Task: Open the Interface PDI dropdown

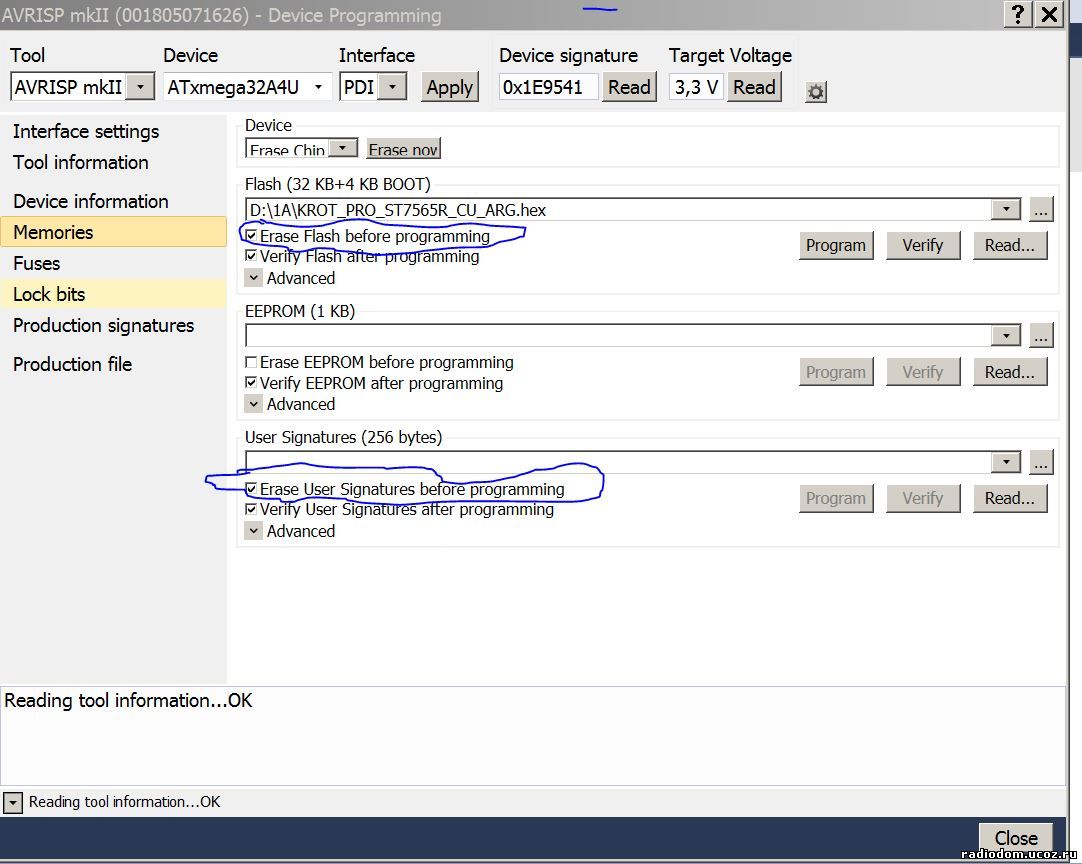Action: point(393,87)
